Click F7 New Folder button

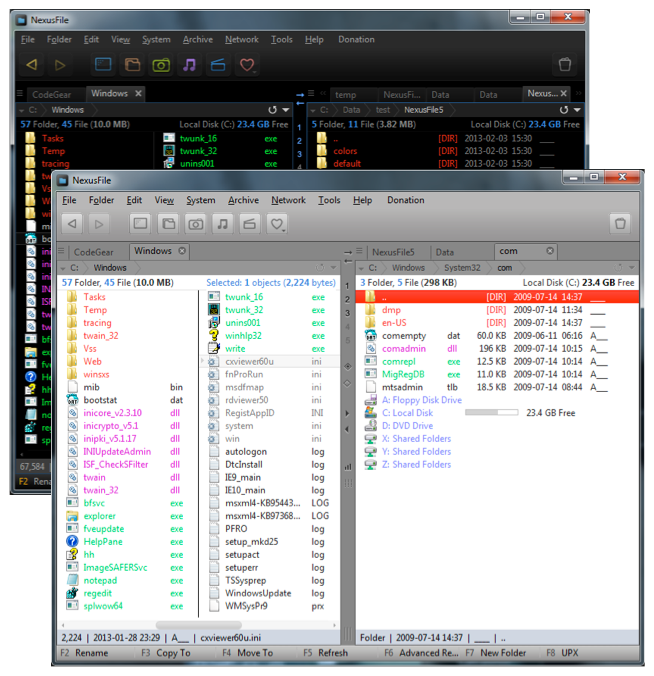click(496, 653)
